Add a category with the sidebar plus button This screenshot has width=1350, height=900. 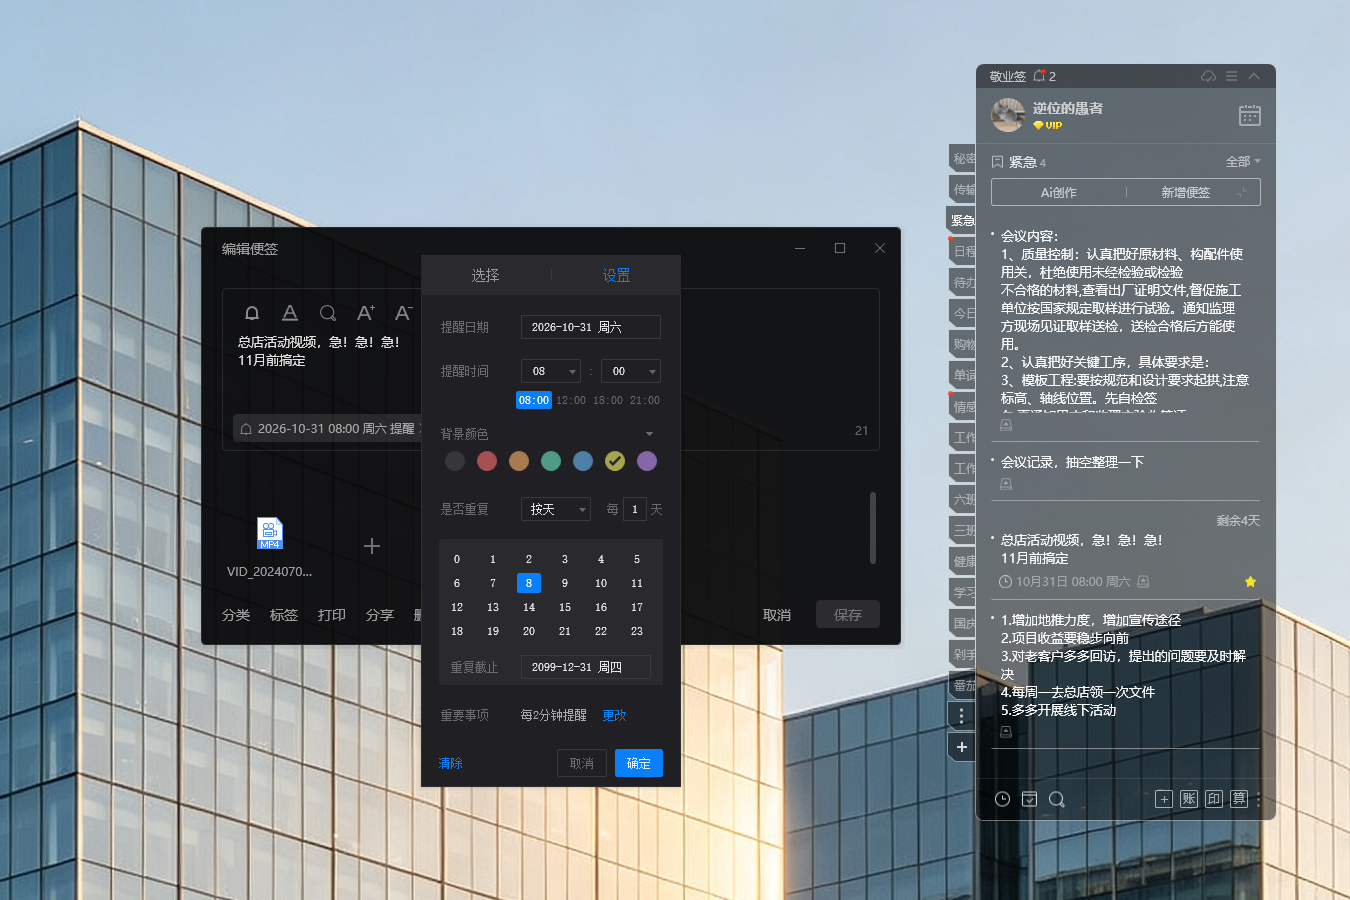[961, 747]
